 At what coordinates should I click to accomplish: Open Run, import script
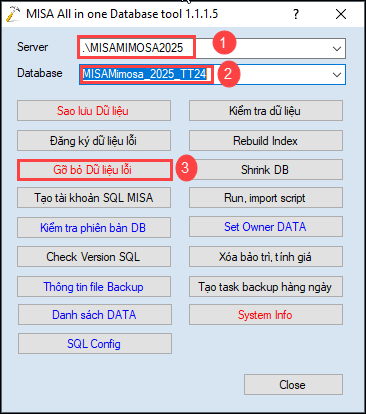click(x=266, y=198)
